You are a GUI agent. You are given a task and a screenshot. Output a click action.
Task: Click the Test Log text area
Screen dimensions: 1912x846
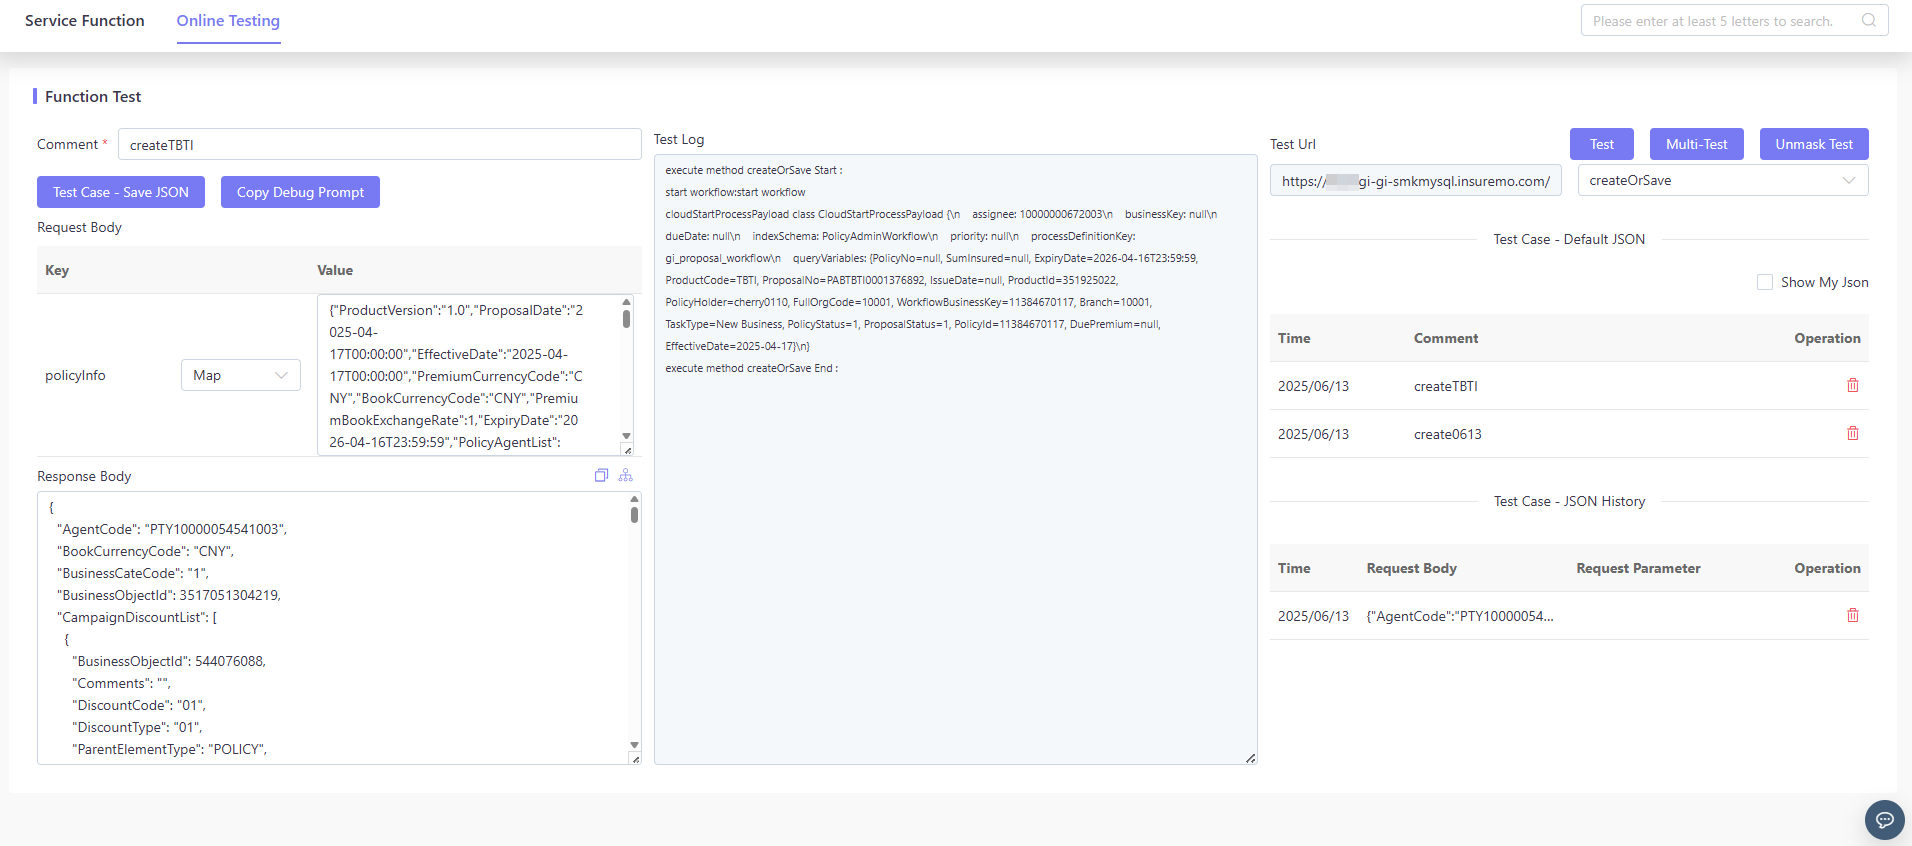tap(956, 460)
